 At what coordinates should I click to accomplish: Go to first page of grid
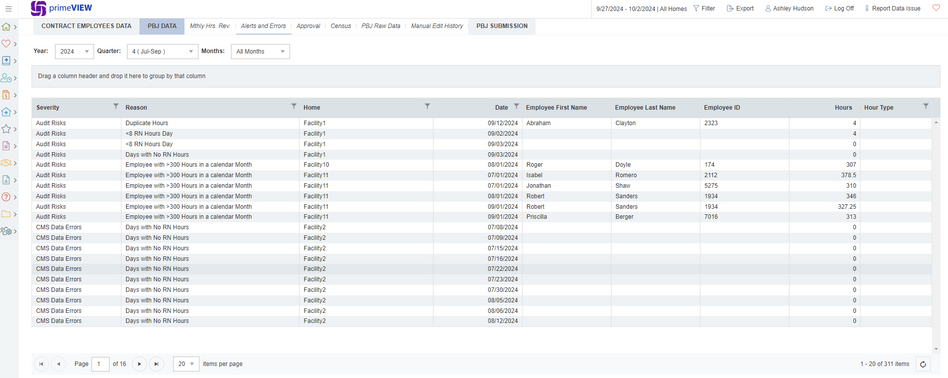coord(42,363)
